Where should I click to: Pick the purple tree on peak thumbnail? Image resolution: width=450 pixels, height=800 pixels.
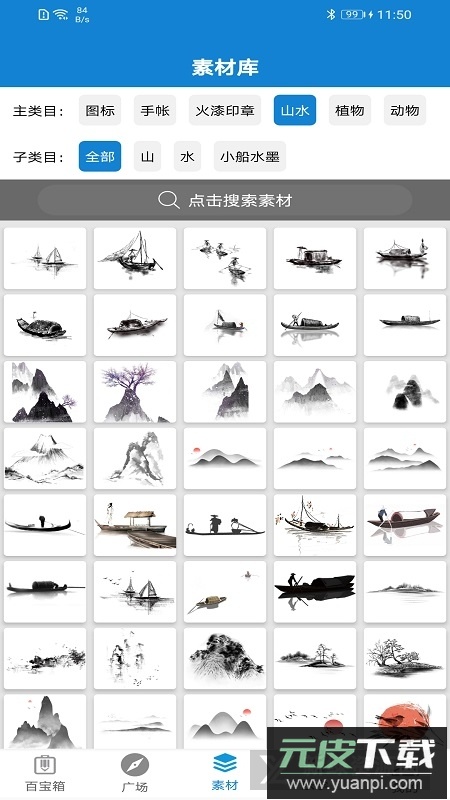click(135, 392)
